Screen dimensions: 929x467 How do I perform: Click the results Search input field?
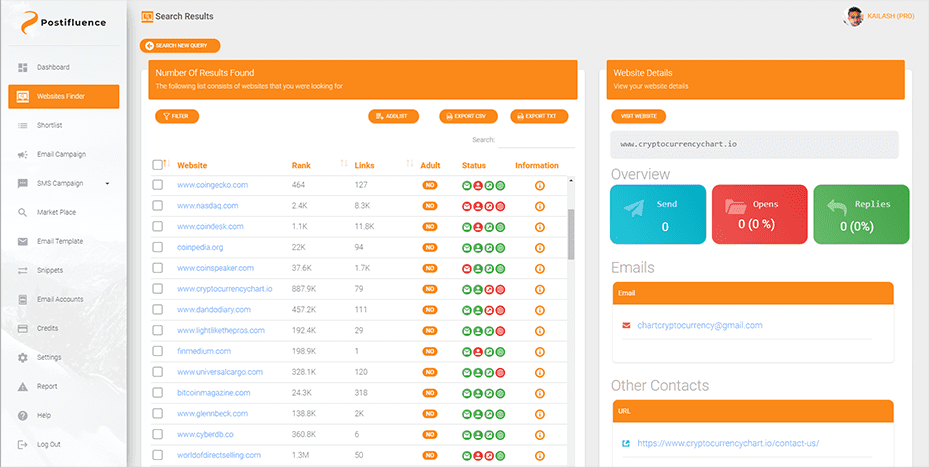click(536, 141)
